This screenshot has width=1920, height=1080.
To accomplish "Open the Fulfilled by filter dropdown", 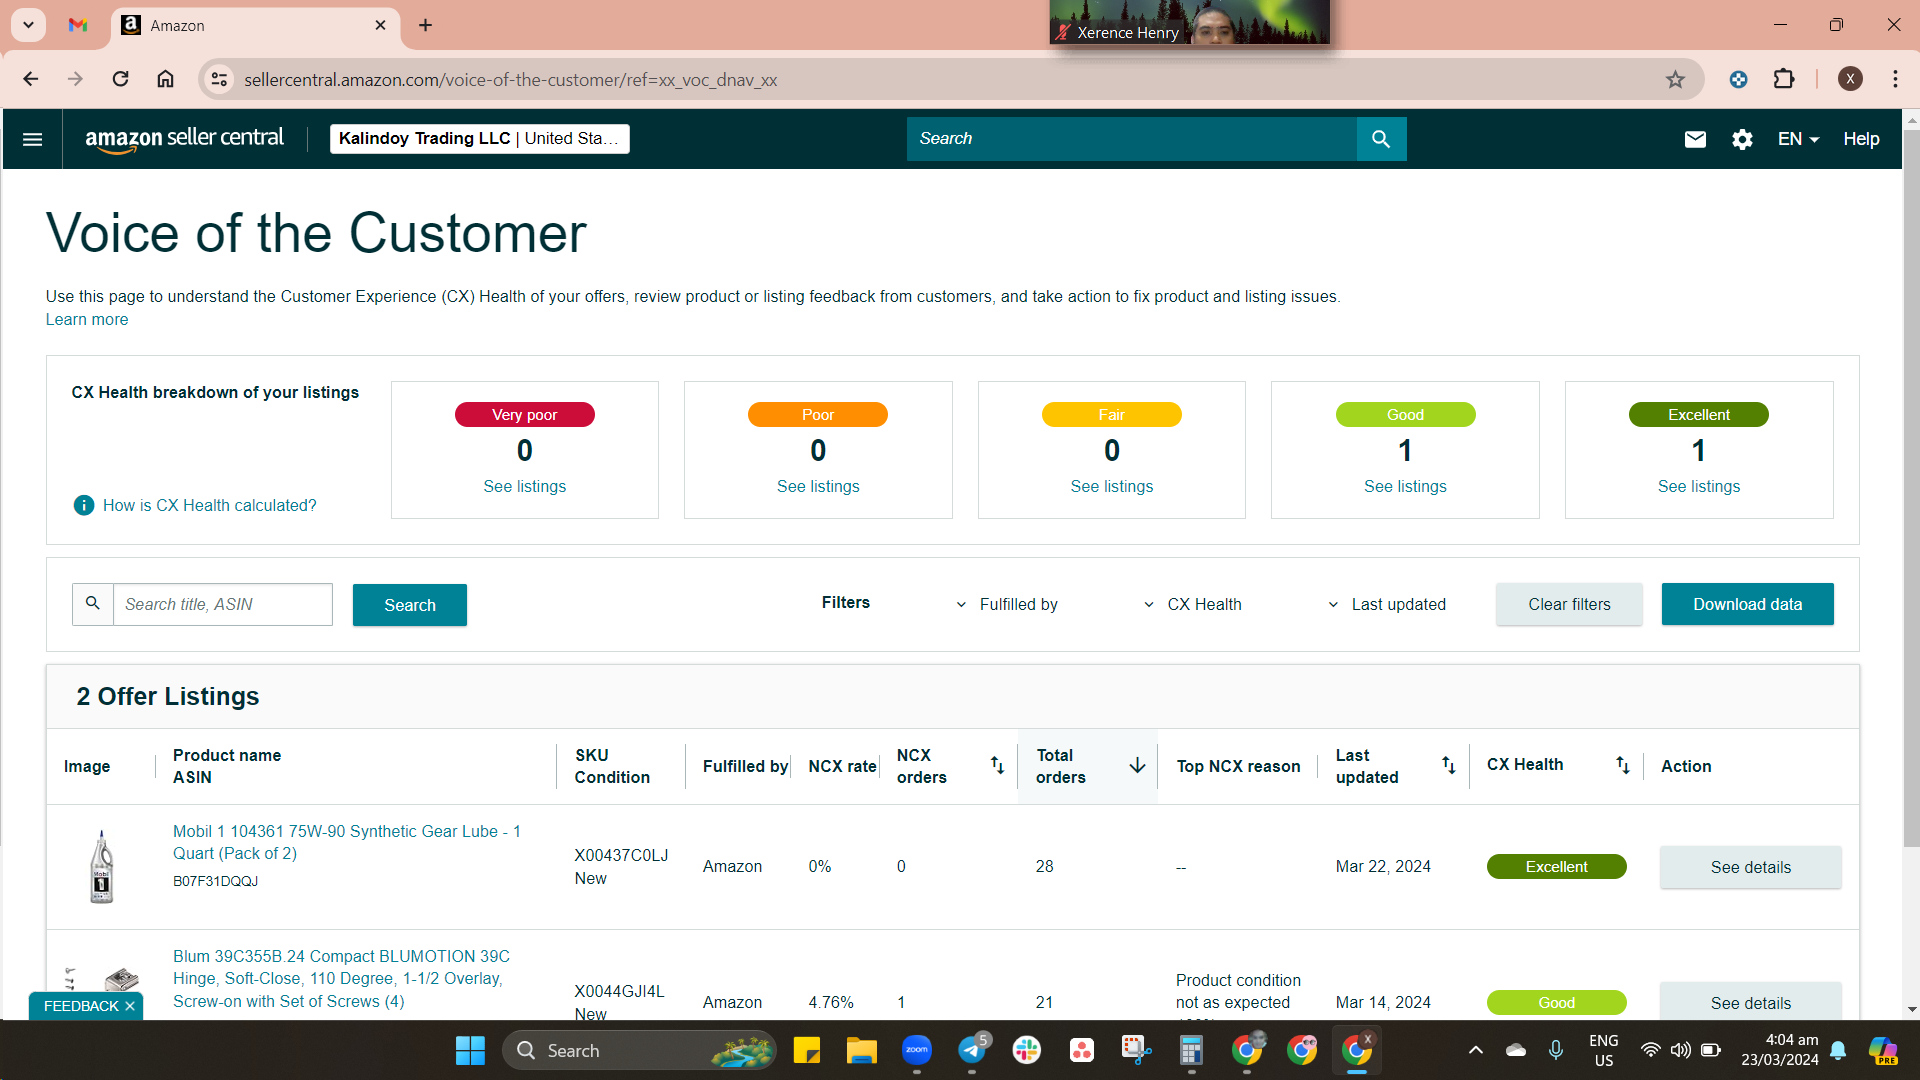I will (x=1008, y=604).
